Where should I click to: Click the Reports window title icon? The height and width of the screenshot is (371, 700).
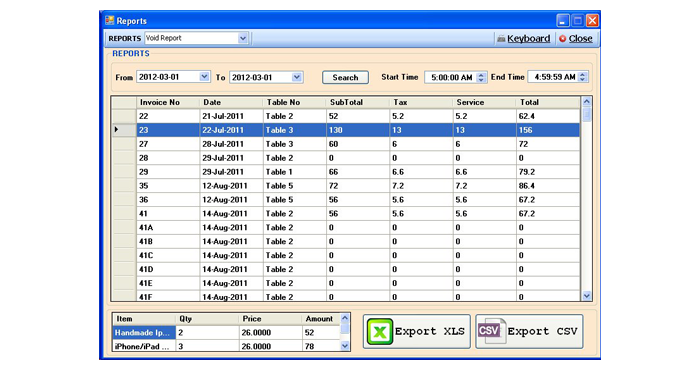[x=109, y=21]
